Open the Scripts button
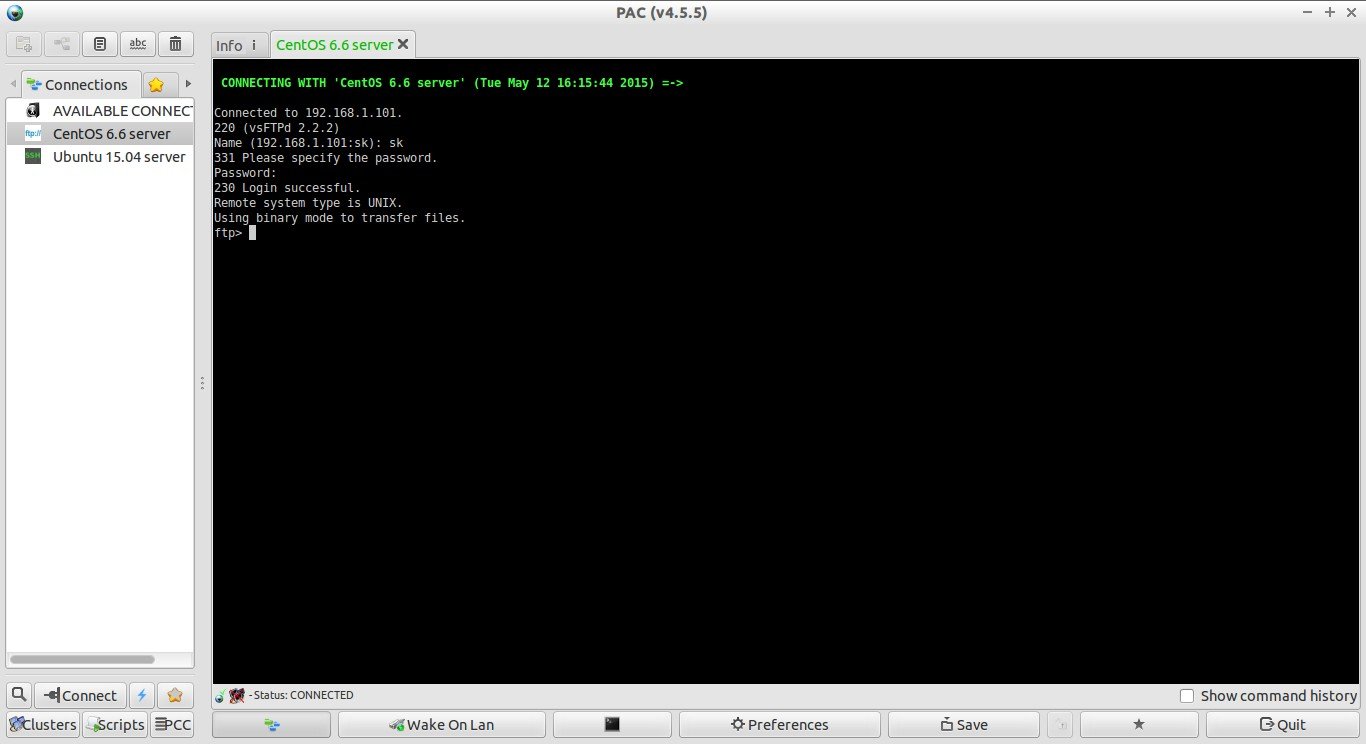The width and height of the screenshot is (1366, 744). tap(115, 725)
